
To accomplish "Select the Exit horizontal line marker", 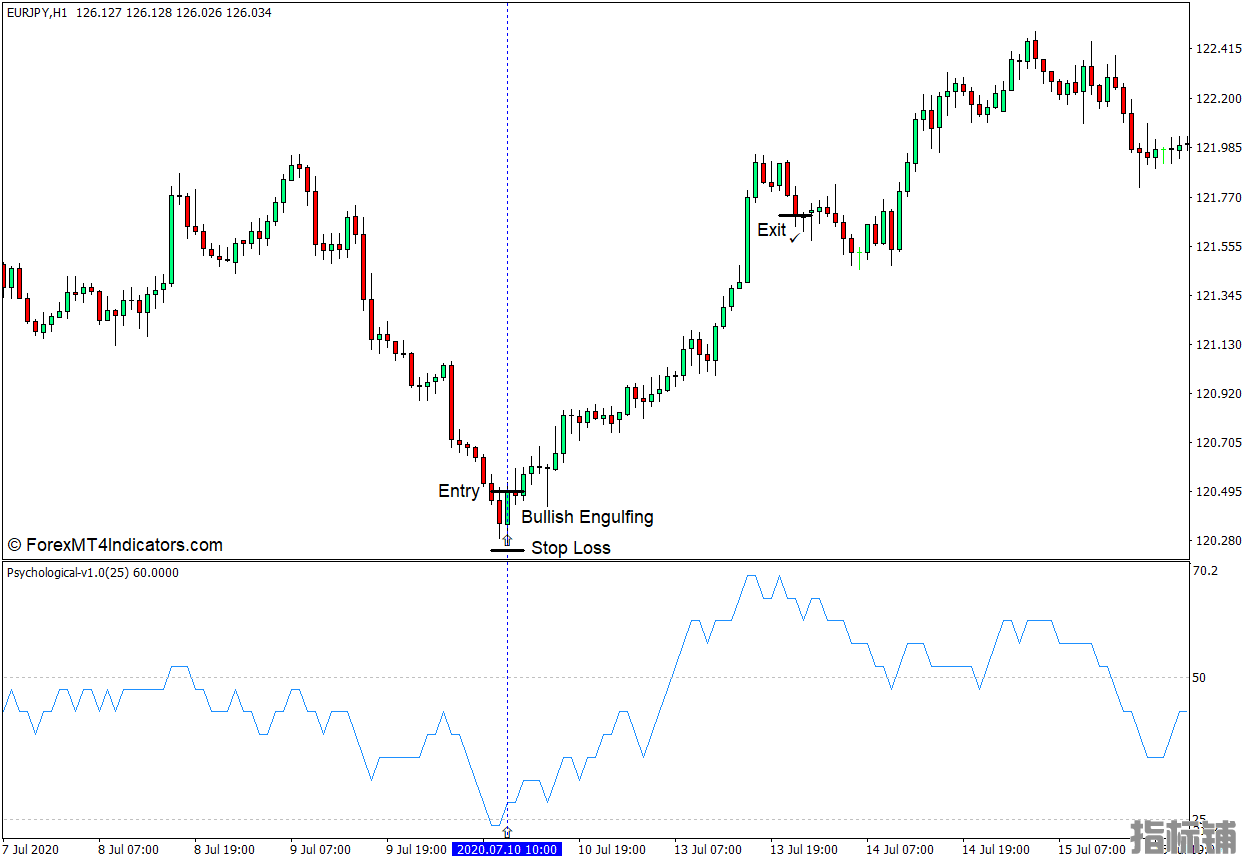I will [796, 215].
